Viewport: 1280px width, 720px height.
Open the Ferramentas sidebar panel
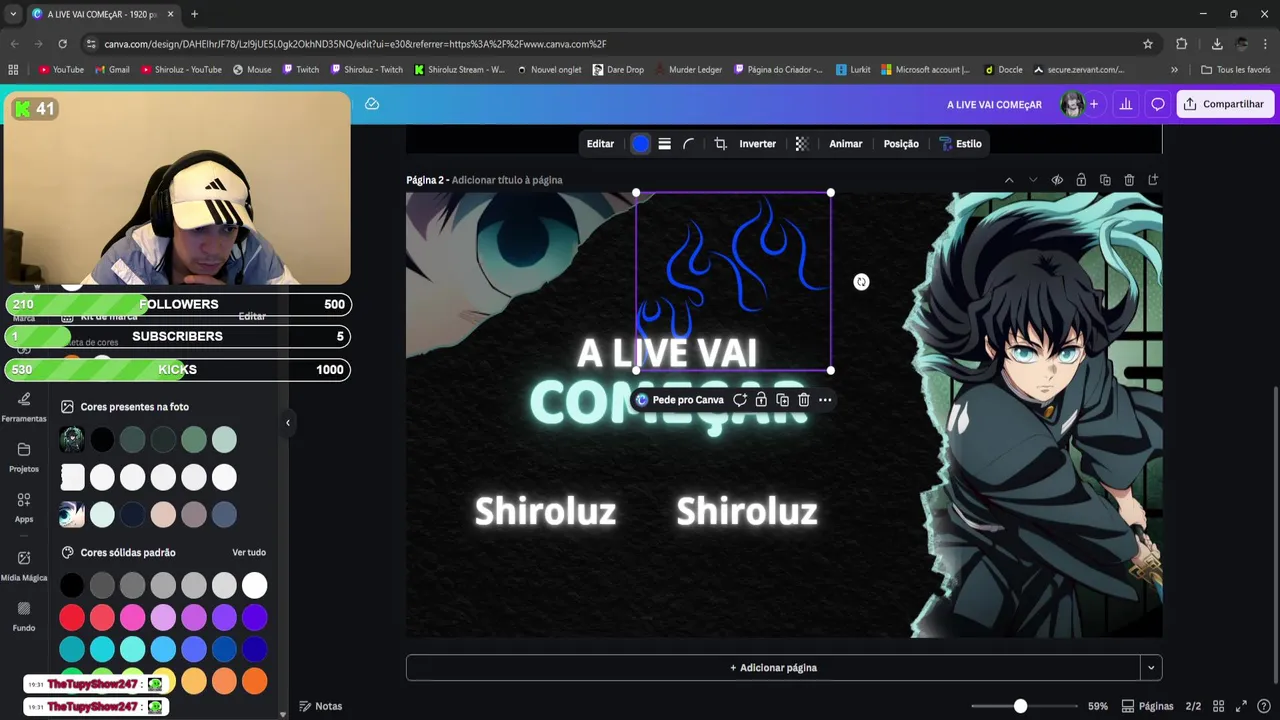pyautogui.click(x=24, y=407)
